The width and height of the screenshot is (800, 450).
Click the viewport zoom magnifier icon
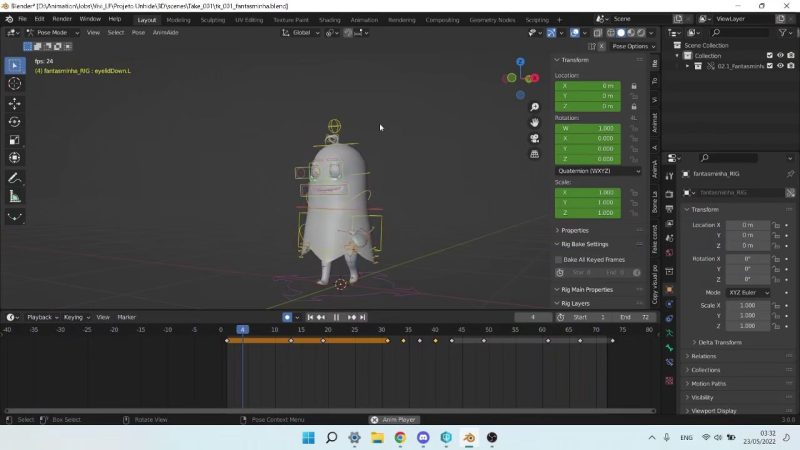tap(536, 107)
